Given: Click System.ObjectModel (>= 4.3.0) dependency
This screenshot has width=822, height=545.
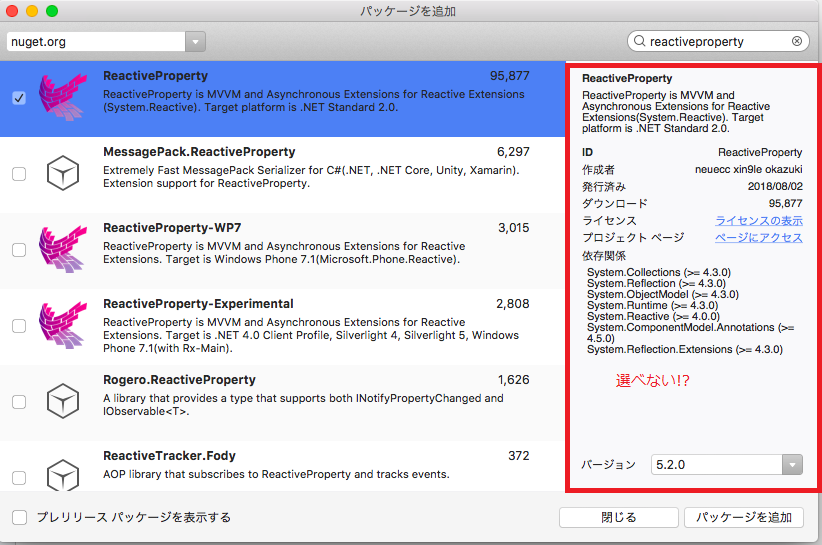Looking at the screenshot, I should [663, 295].
